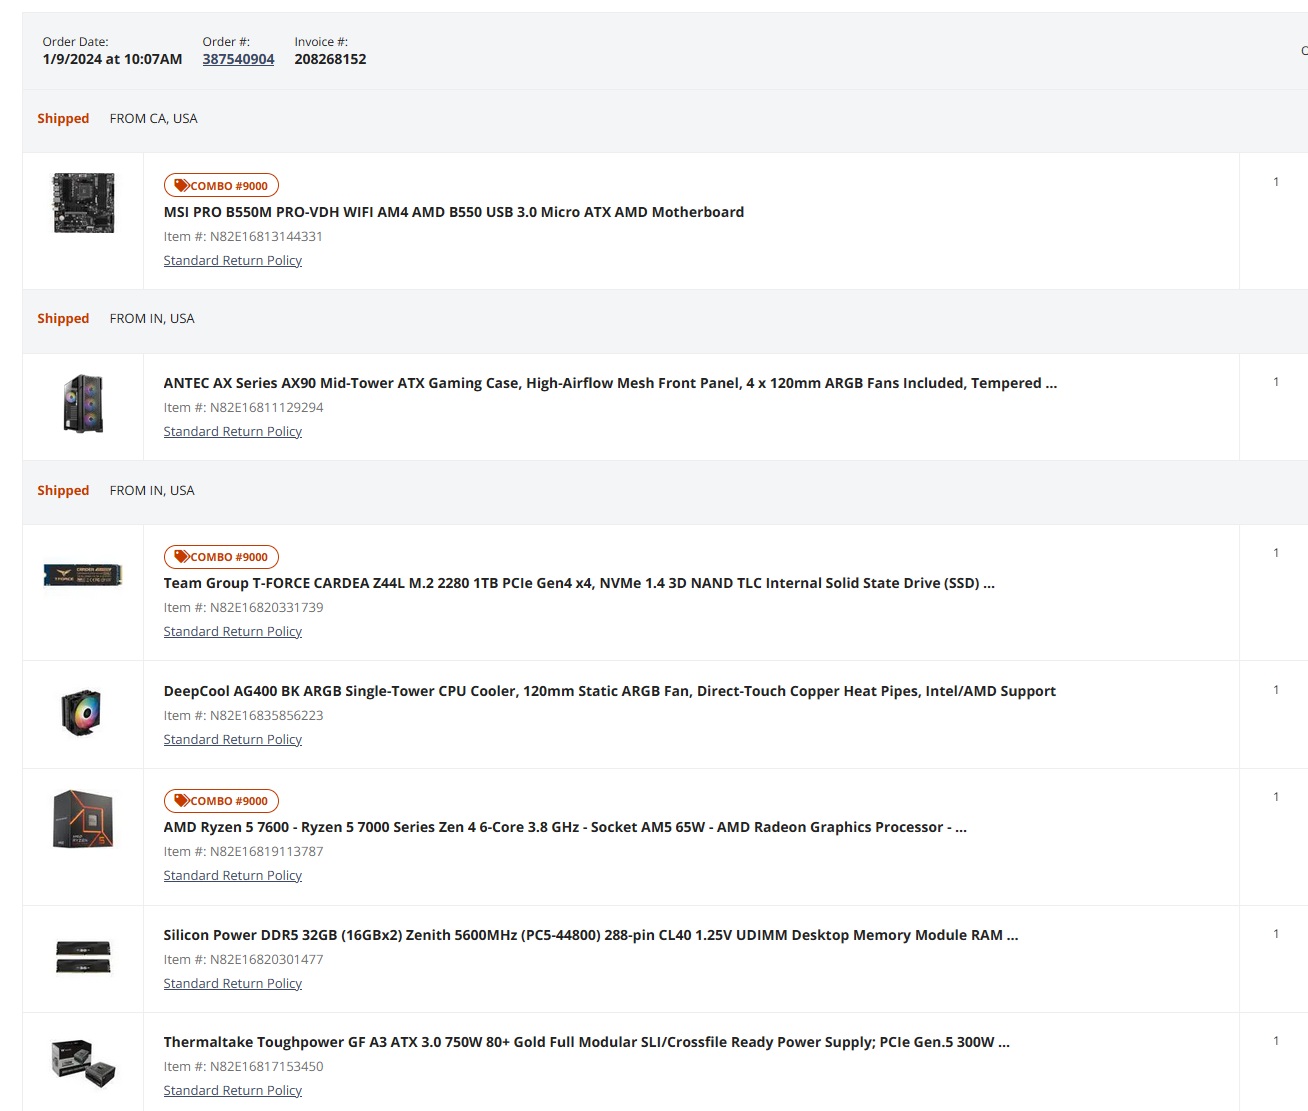The width and height of the screenshot is (1308, 1111).
Task: Click the DeepCool AG400 cooler thumbnail
Action: tap(83, 713)
